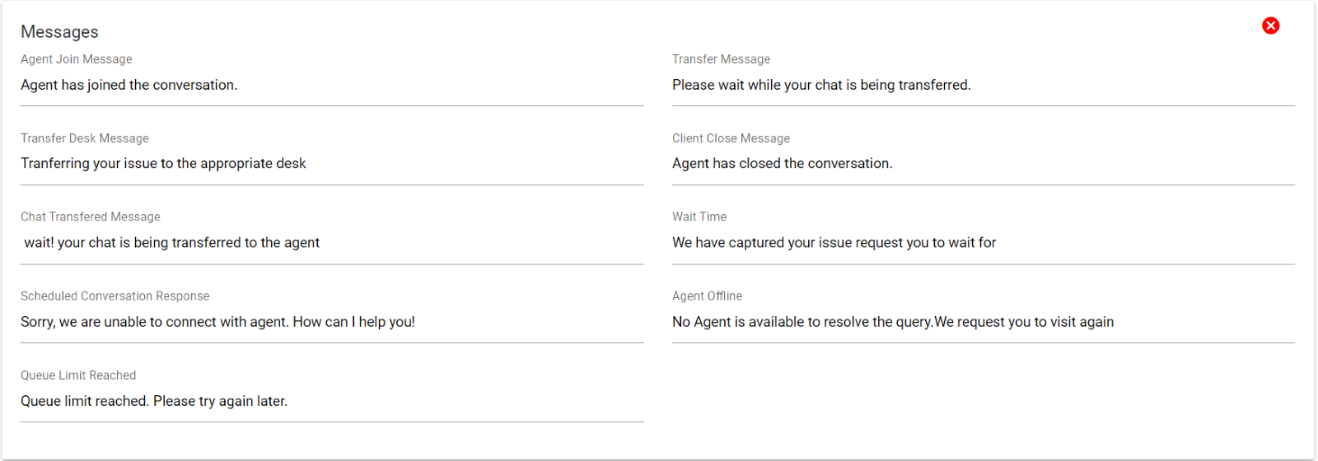Image resolution: width=1318 pixels, height=461 pixels.
Task: Select the Agent Offline message input
Action: (982, 322)
